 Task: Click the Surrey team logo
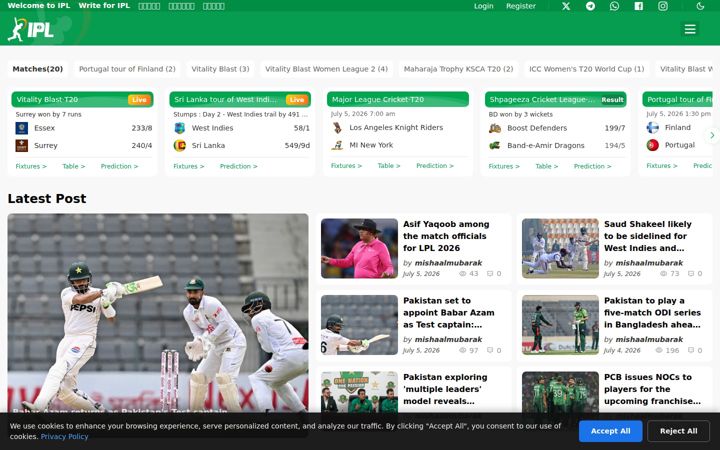(x=22, y=146)
